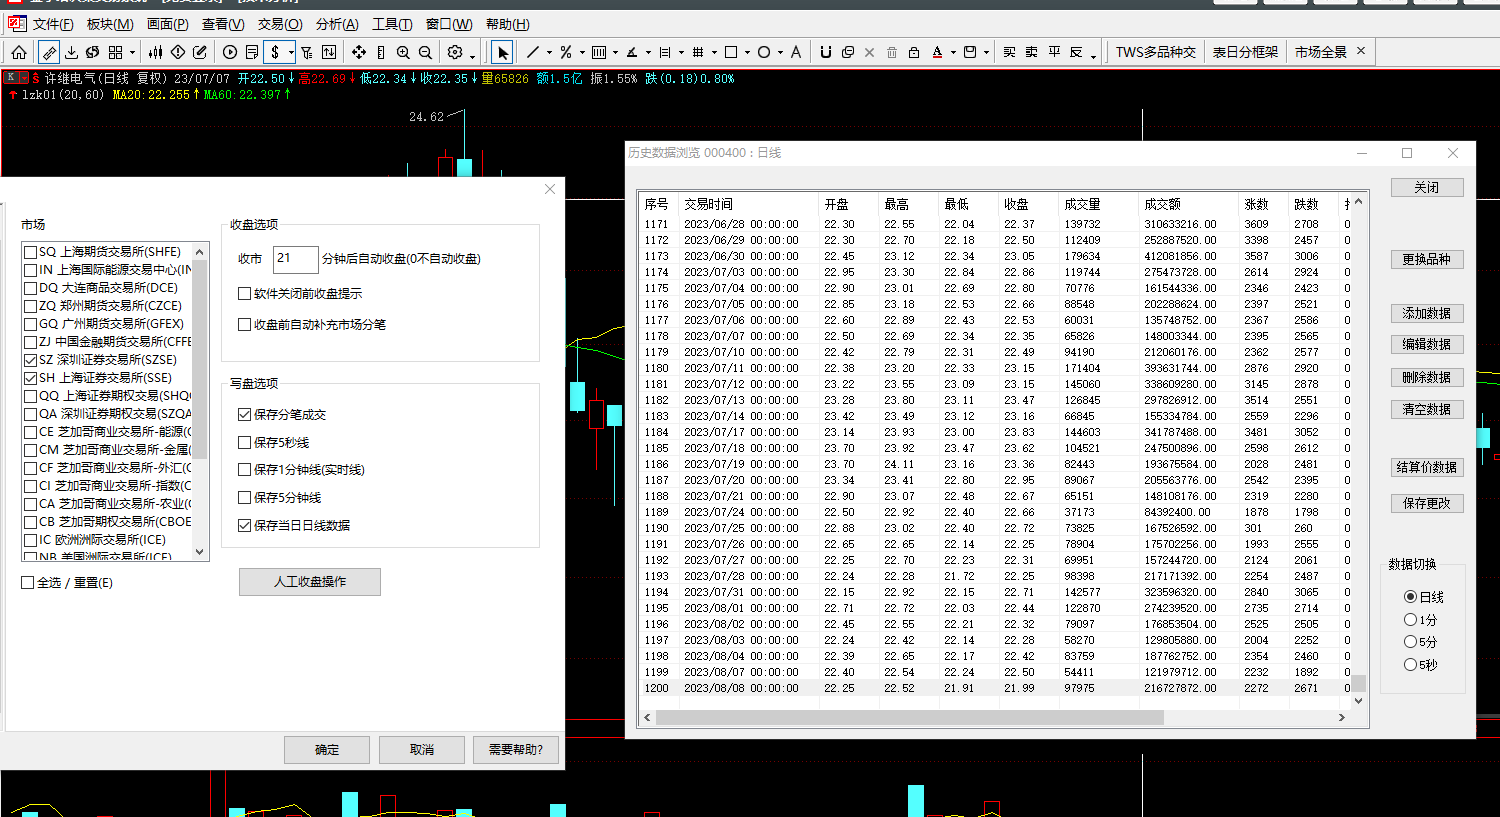Open the candlestick chart type icon
Screen dimensions: 1500x817
(x=156, y=52)
